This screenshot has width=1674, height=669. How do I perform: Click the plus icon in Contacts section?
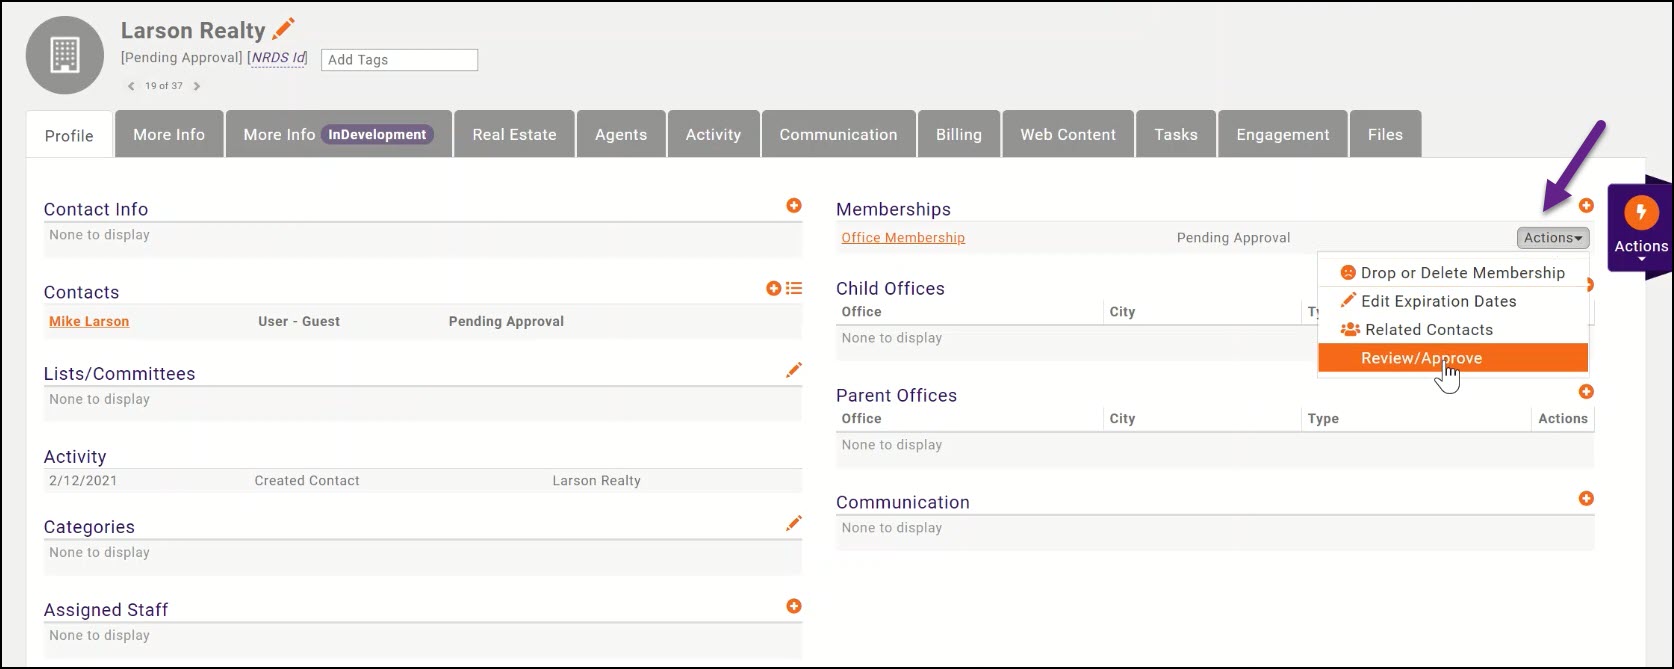tap(773, 288)
